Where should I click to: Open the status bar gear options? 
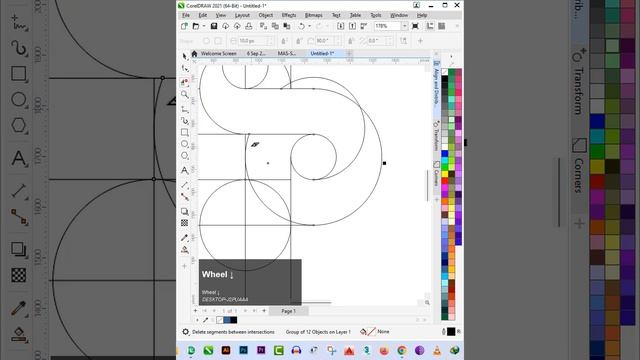coord(186,332)
